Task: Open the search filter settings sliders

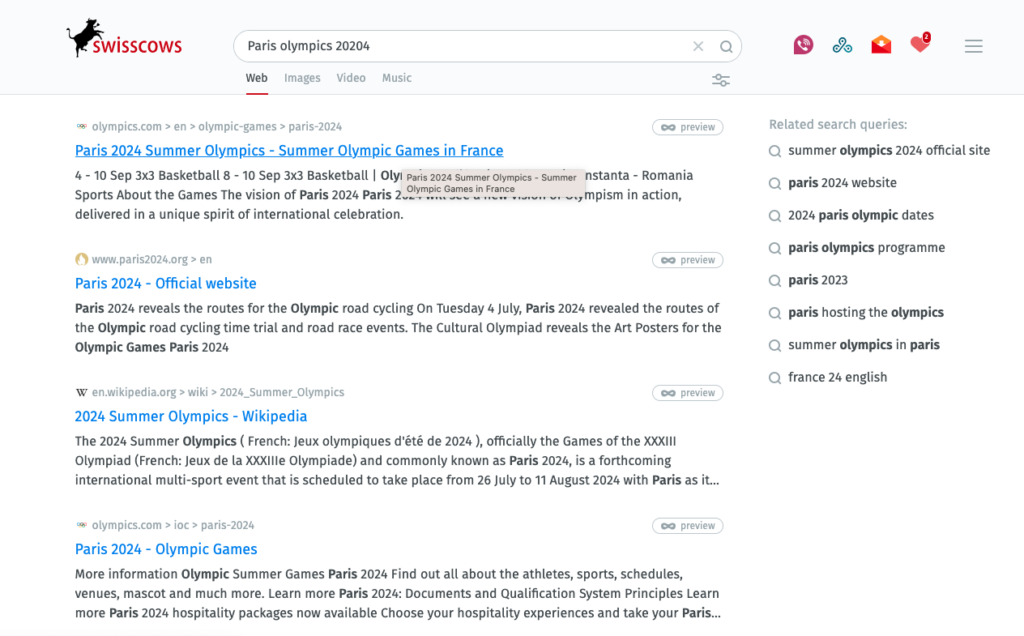Action: tap(721, 80)
